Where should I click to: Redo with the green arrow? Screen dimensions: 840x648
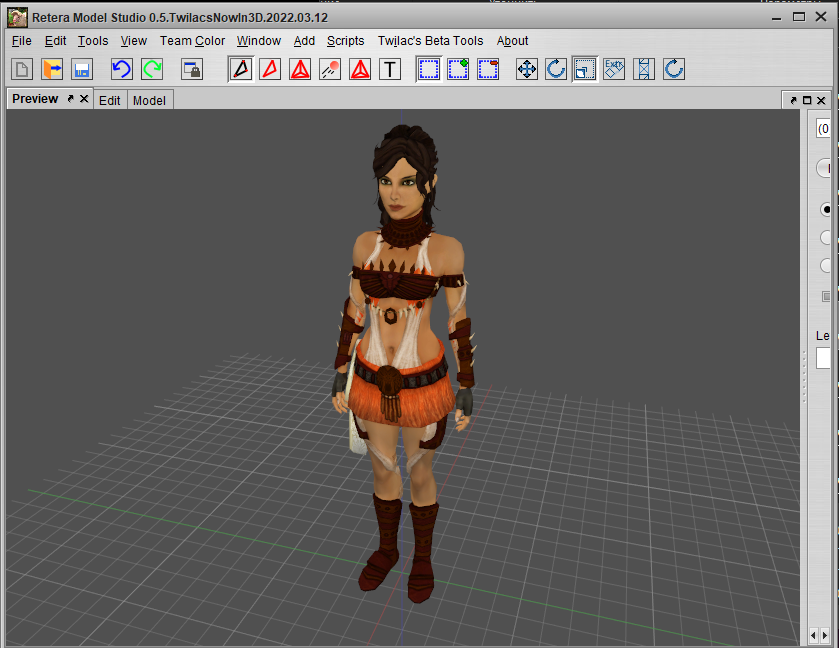[152, 70]
